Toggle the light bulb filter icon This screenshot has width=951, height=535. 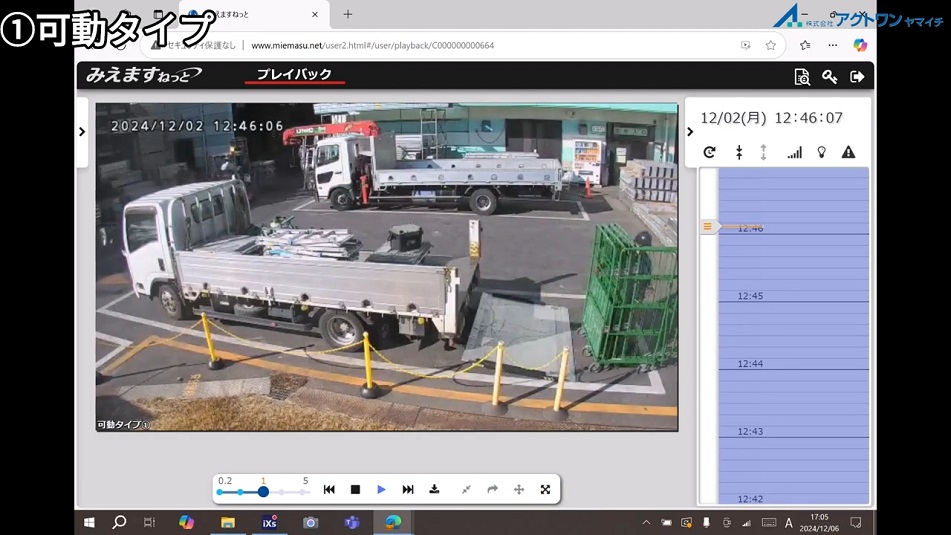821,152
